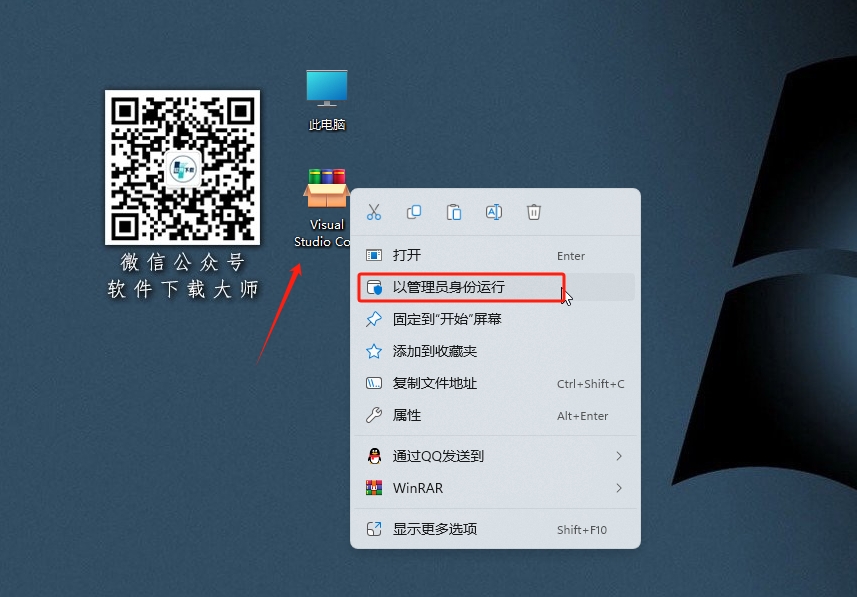Image resolution: width=857 pixels, height=597 pixels.
Task: Click the Rename icon in context menu
Action: pyautogui.click(x=494, y=212)
